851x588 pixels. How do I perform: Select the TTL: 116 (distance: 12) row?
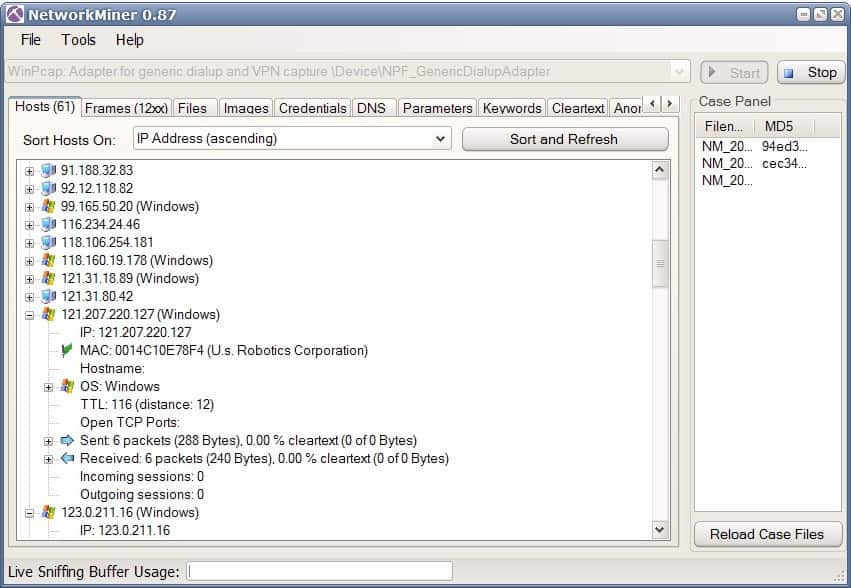click(147, 404)
